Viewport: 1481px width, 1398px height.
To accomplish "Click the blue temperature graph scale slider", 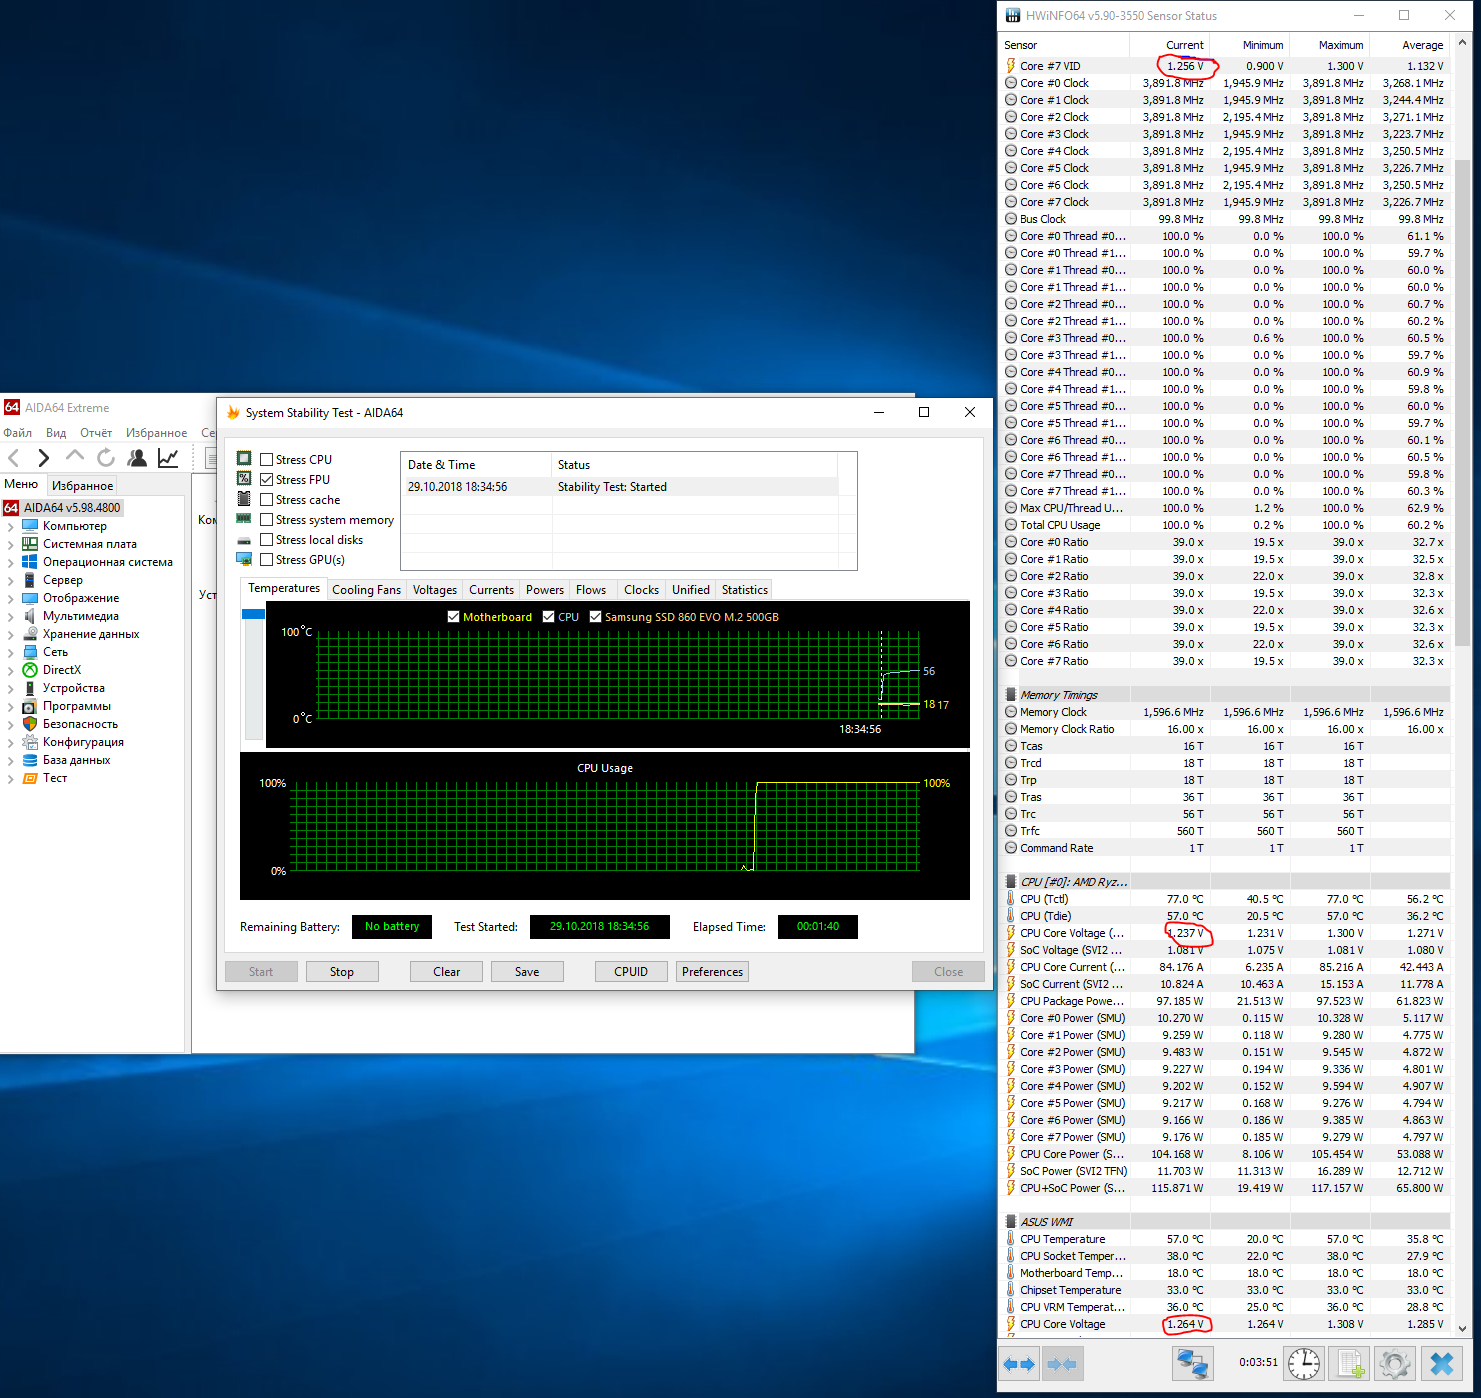I will tap(253, 614).
